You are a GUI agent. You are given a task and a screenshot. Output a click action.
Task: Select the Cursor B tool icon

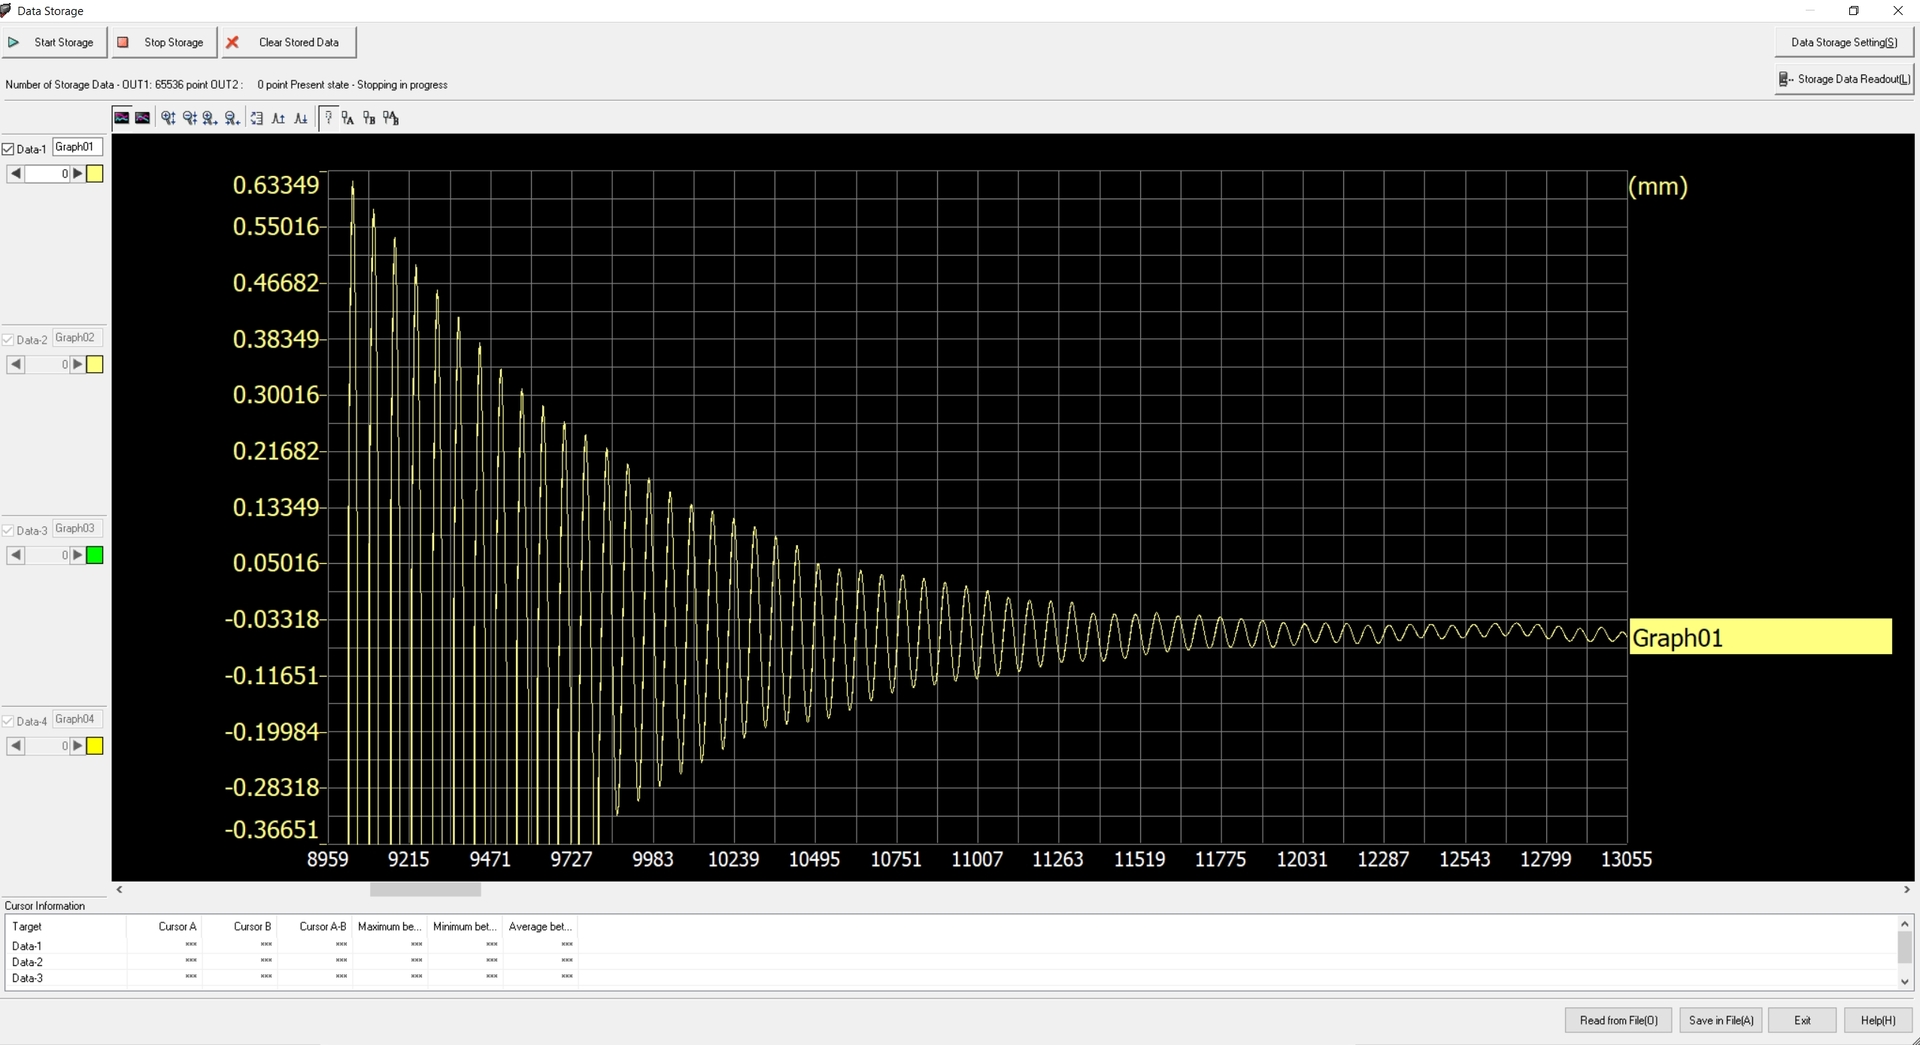click(369, 118)
